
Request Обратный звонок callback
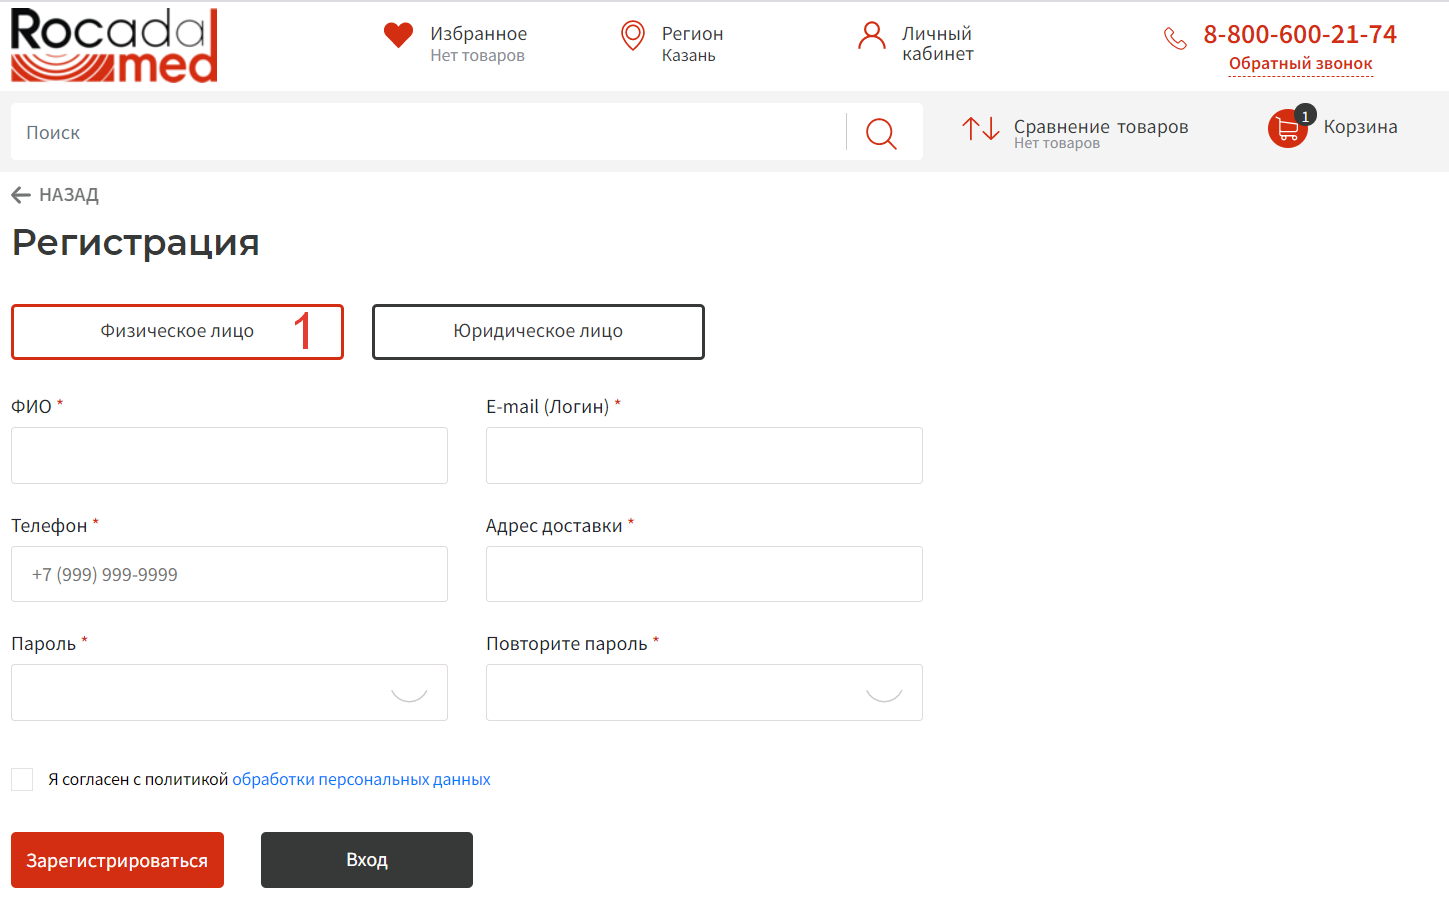pos(1300,64)
